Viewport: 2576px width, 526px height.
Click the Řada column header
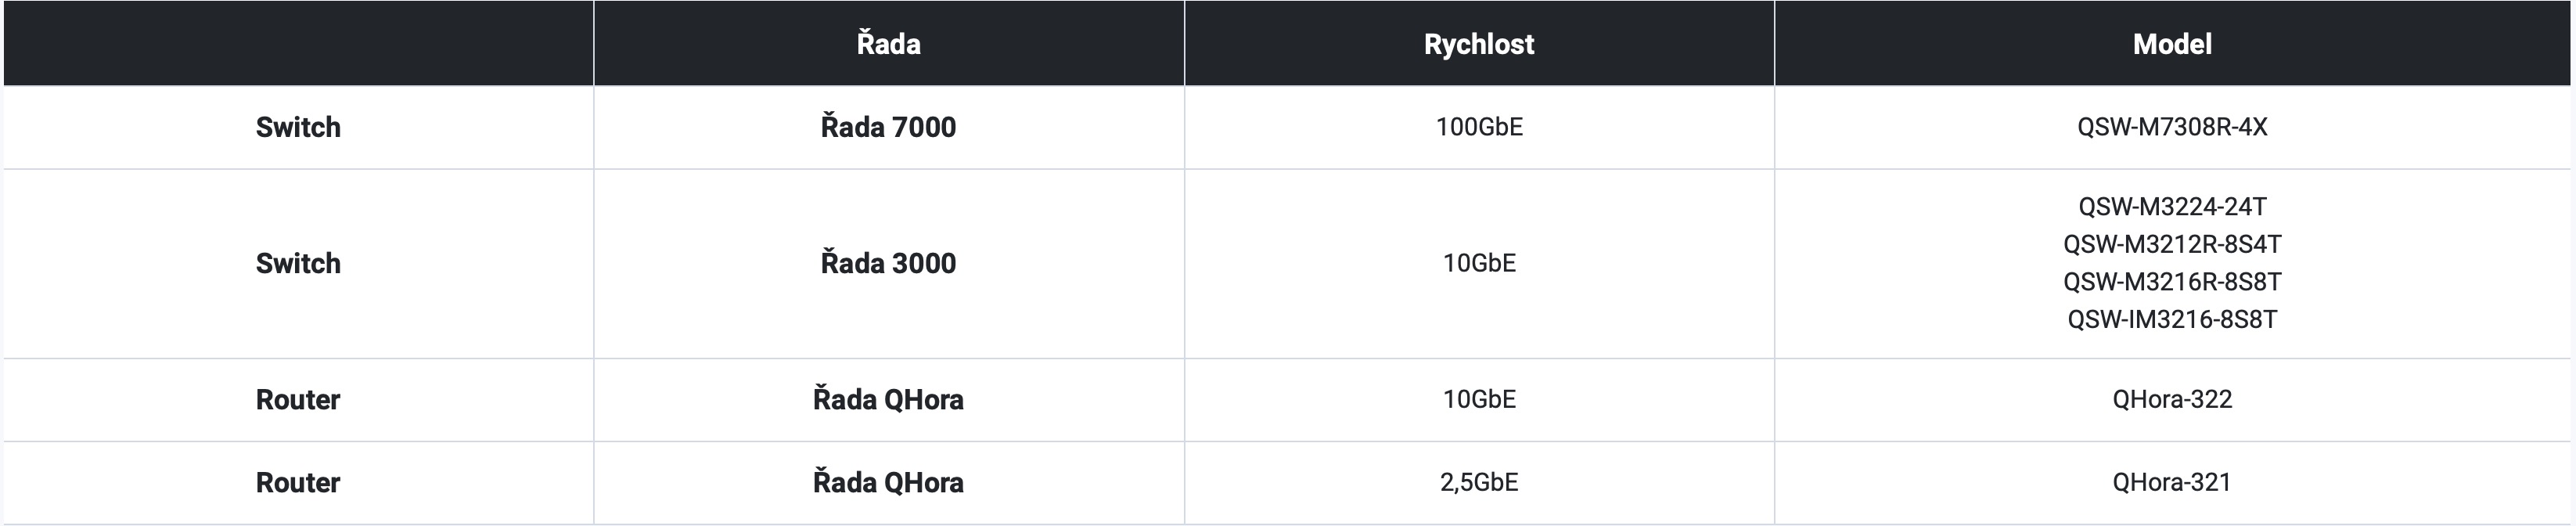point(888,44)
